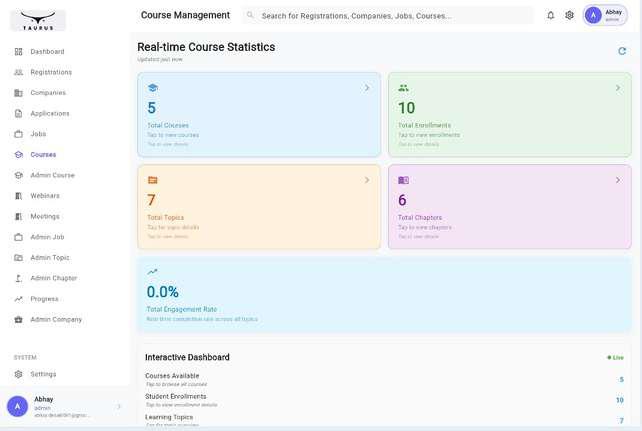Click the Progress trend icon in sidebar

coord(18,299)
